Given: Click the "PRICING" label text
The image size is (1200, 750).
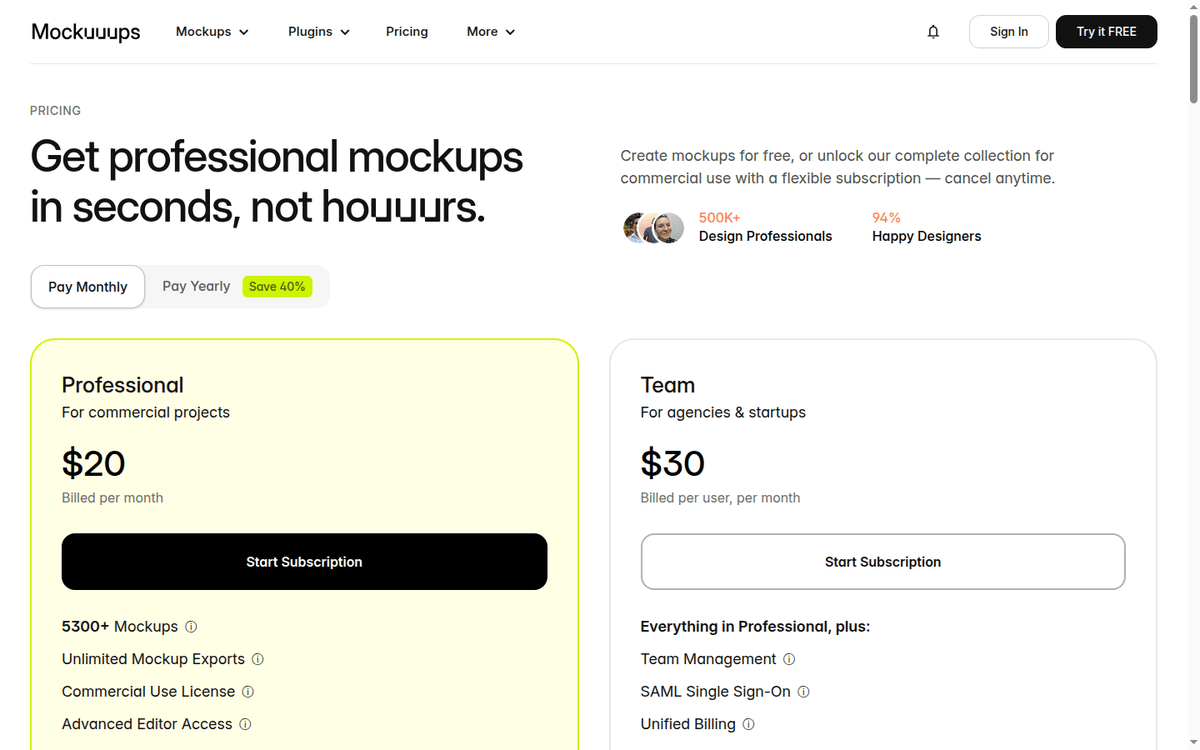Looking at the screenshot, I should 56,111.
